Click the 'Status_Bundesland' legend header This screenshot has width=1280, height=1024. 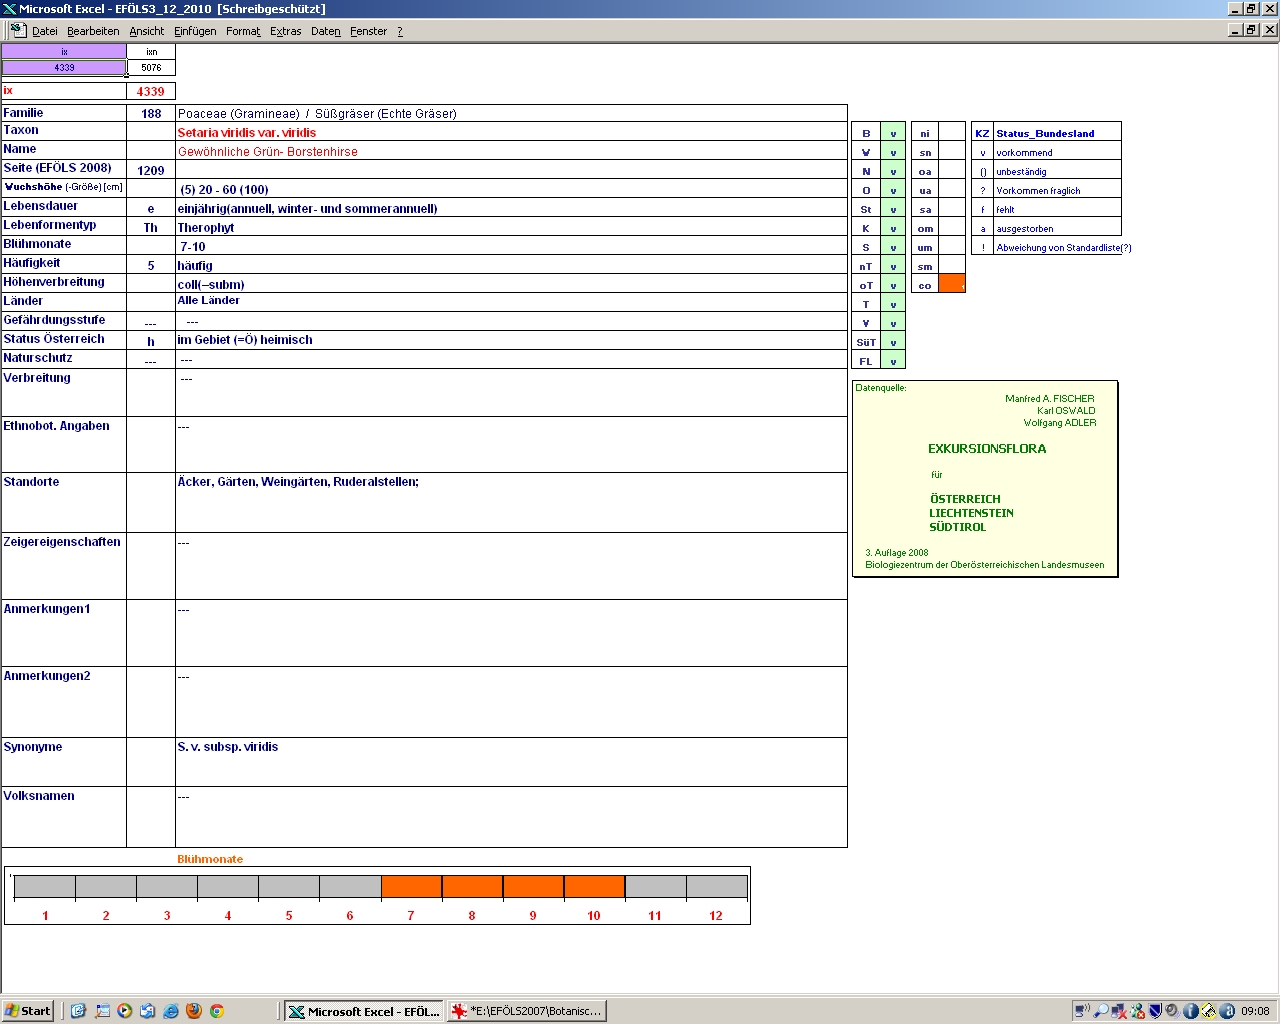[x=1045, y=133]
